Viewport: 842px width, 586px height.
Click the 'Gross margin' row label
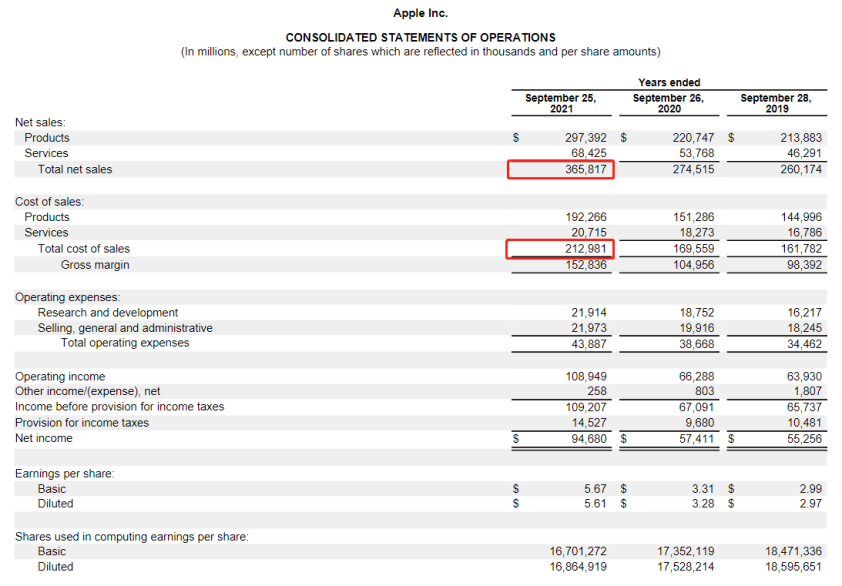point(95,265)
